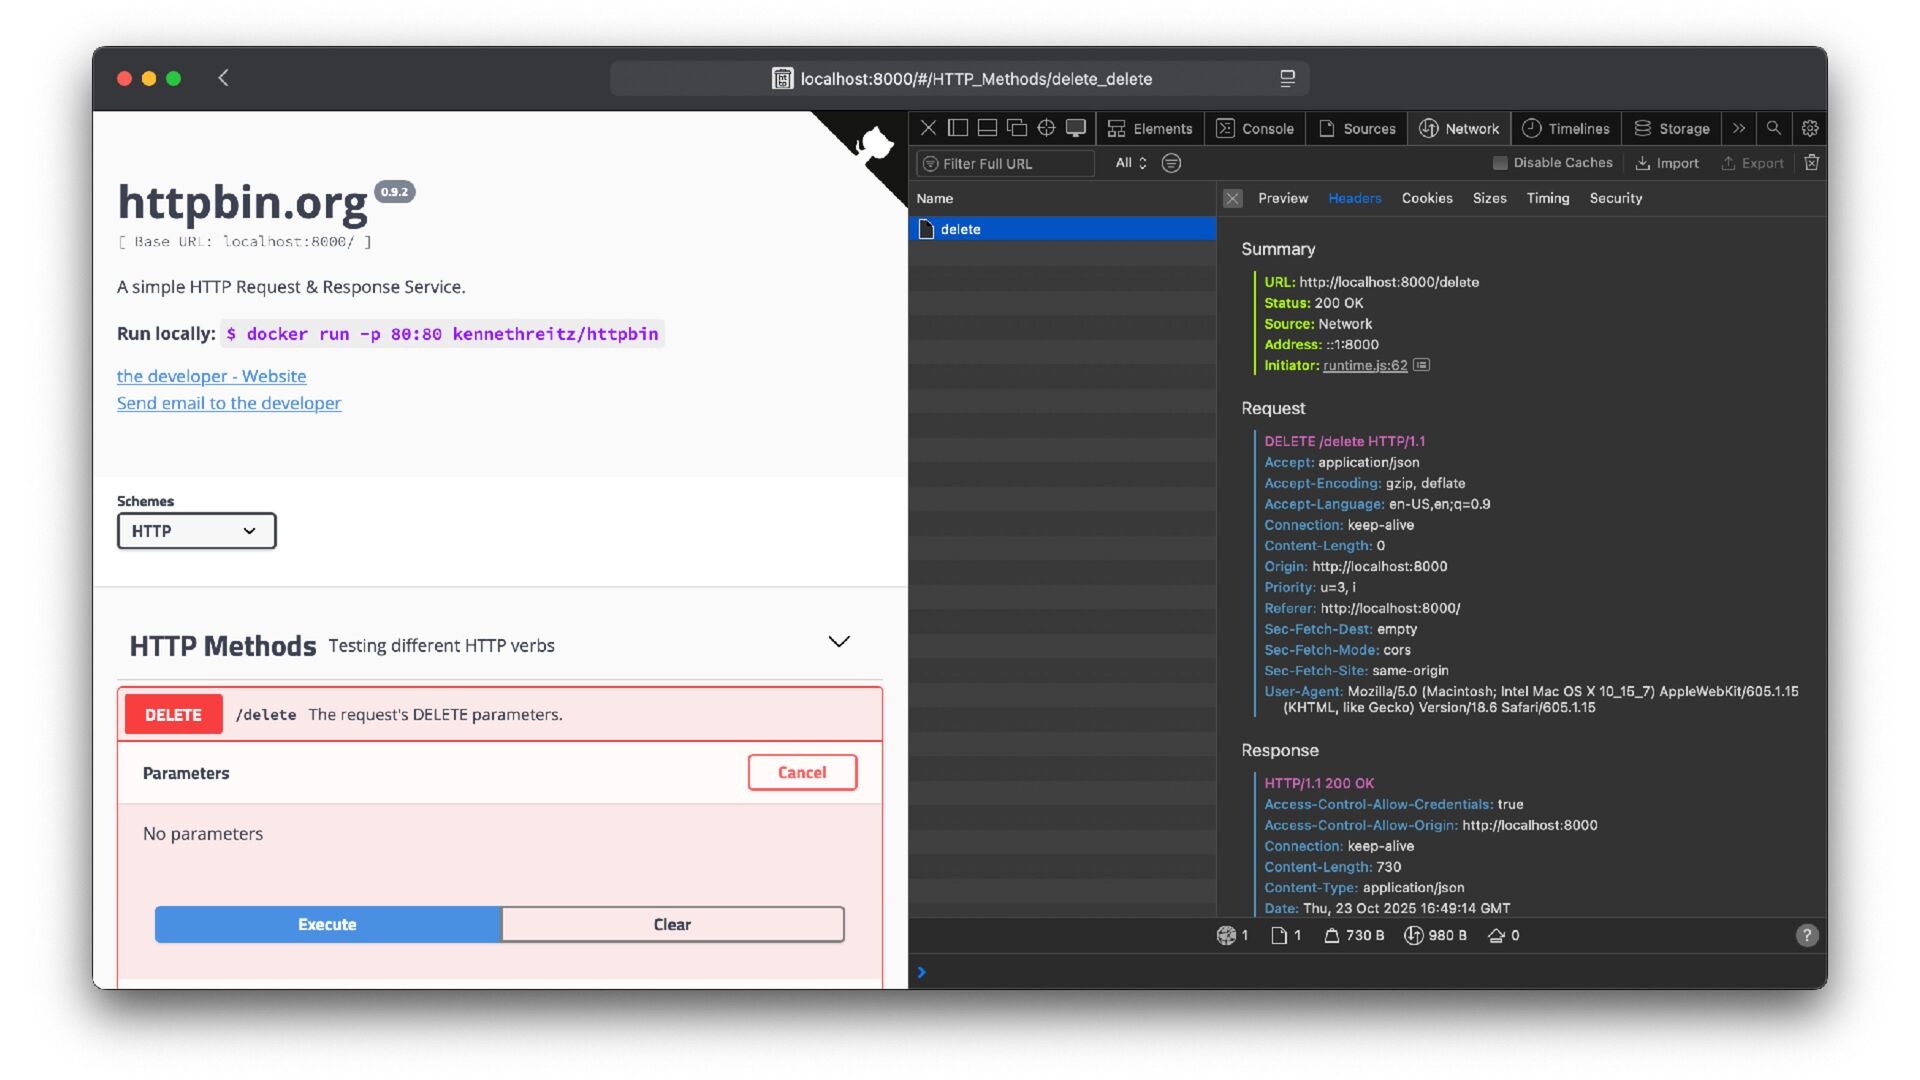1920x1080 pixels.
Task: Close the request detail pane
Action: [1233, 198]
